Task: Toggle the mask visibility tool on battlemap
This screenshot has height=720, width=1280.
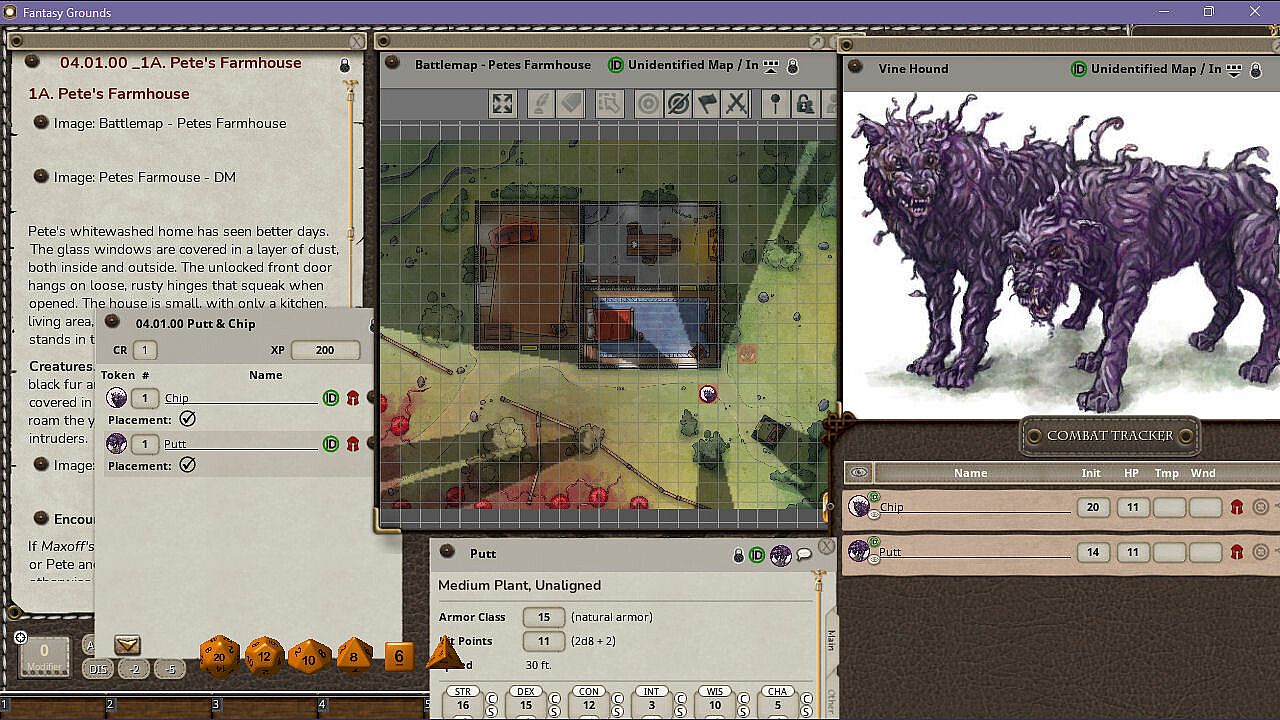Action: [x=678, y=103]
